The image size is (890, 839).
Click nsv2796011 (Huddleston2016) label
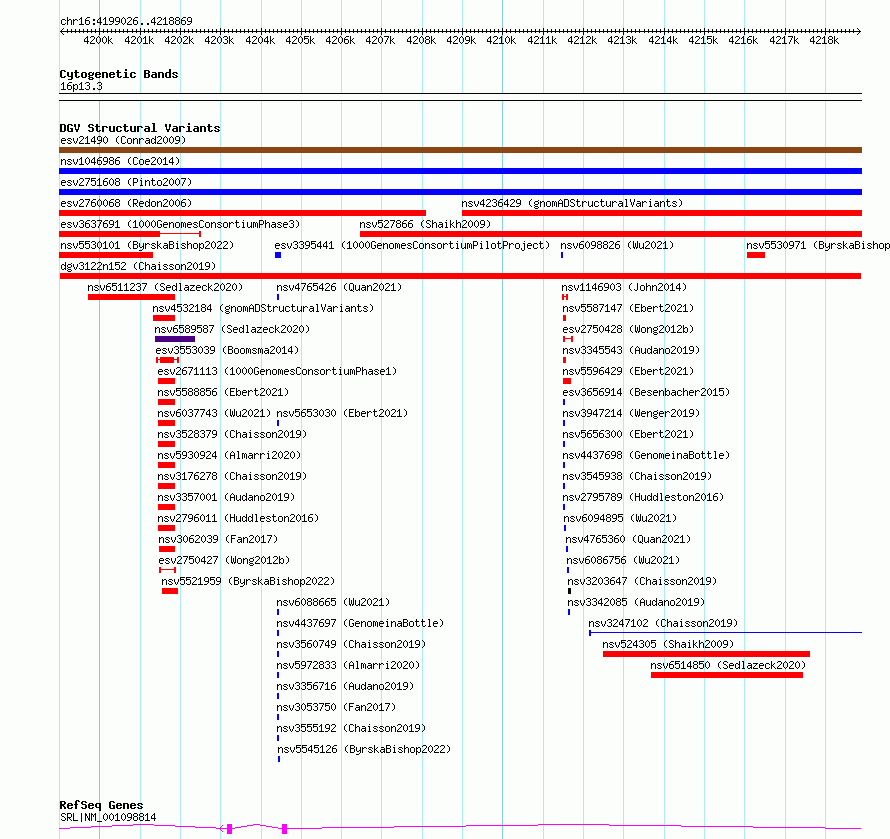pos(238,518)
